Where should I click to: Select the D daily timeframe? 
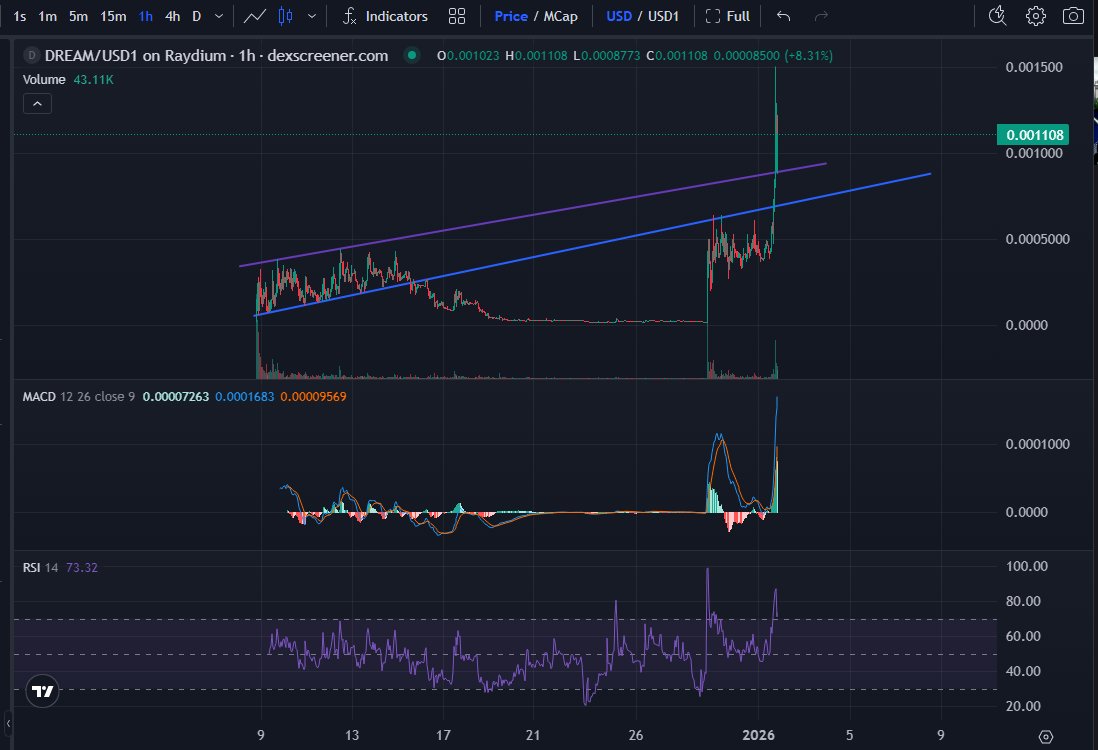197,16
